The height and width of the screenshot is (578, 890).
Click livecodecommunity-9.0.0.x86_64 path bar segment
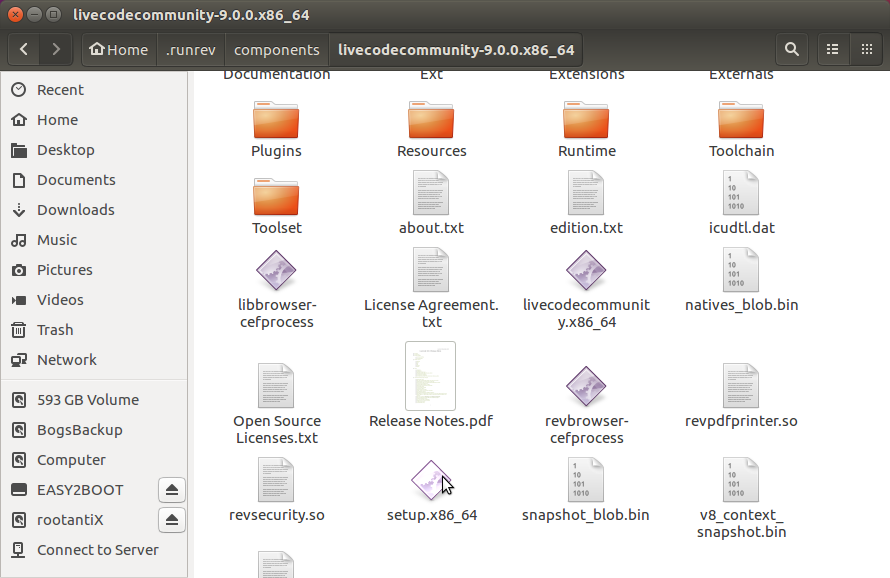point(456,50)
